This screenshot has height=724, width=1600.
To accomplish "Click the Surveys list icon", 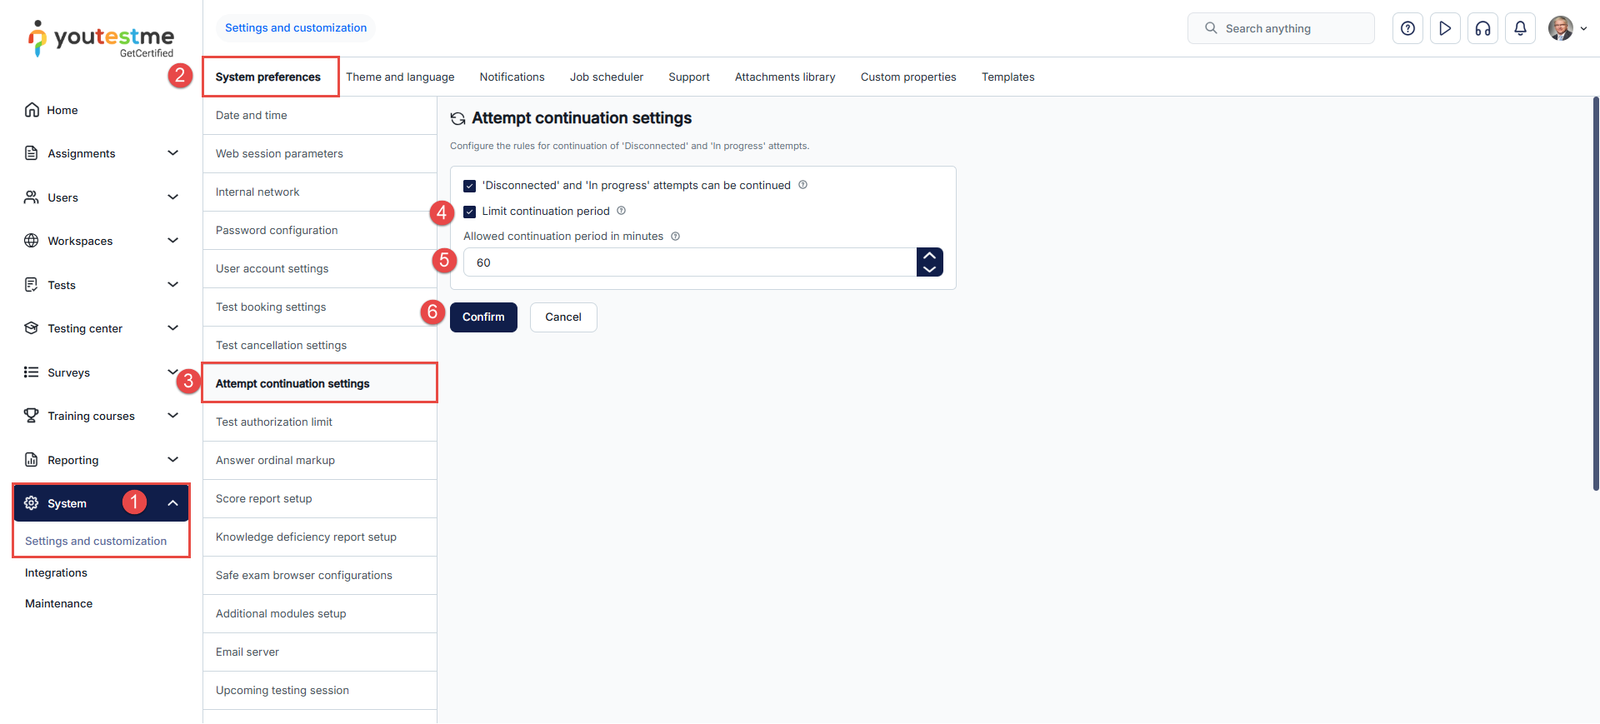I will click(31, 372).
